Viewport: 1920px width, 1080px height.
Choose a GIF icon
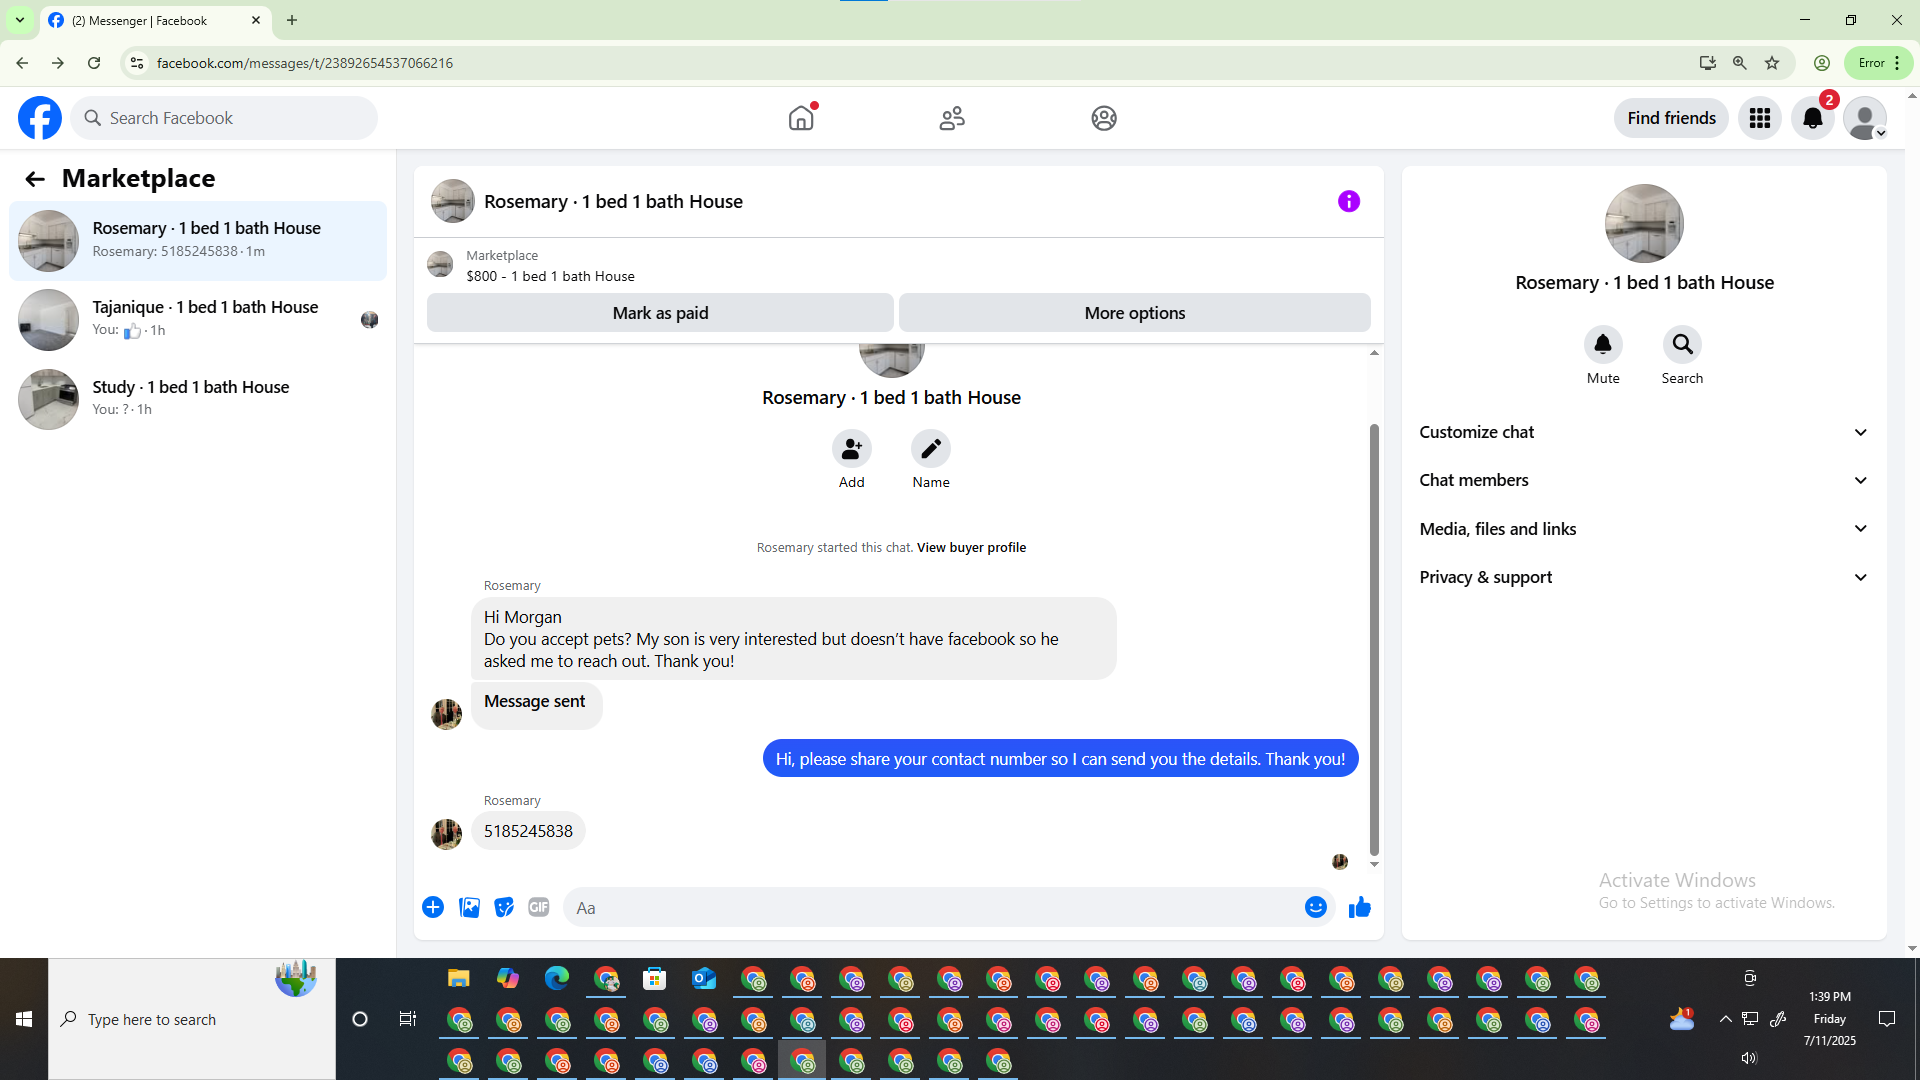pos(539,907)
